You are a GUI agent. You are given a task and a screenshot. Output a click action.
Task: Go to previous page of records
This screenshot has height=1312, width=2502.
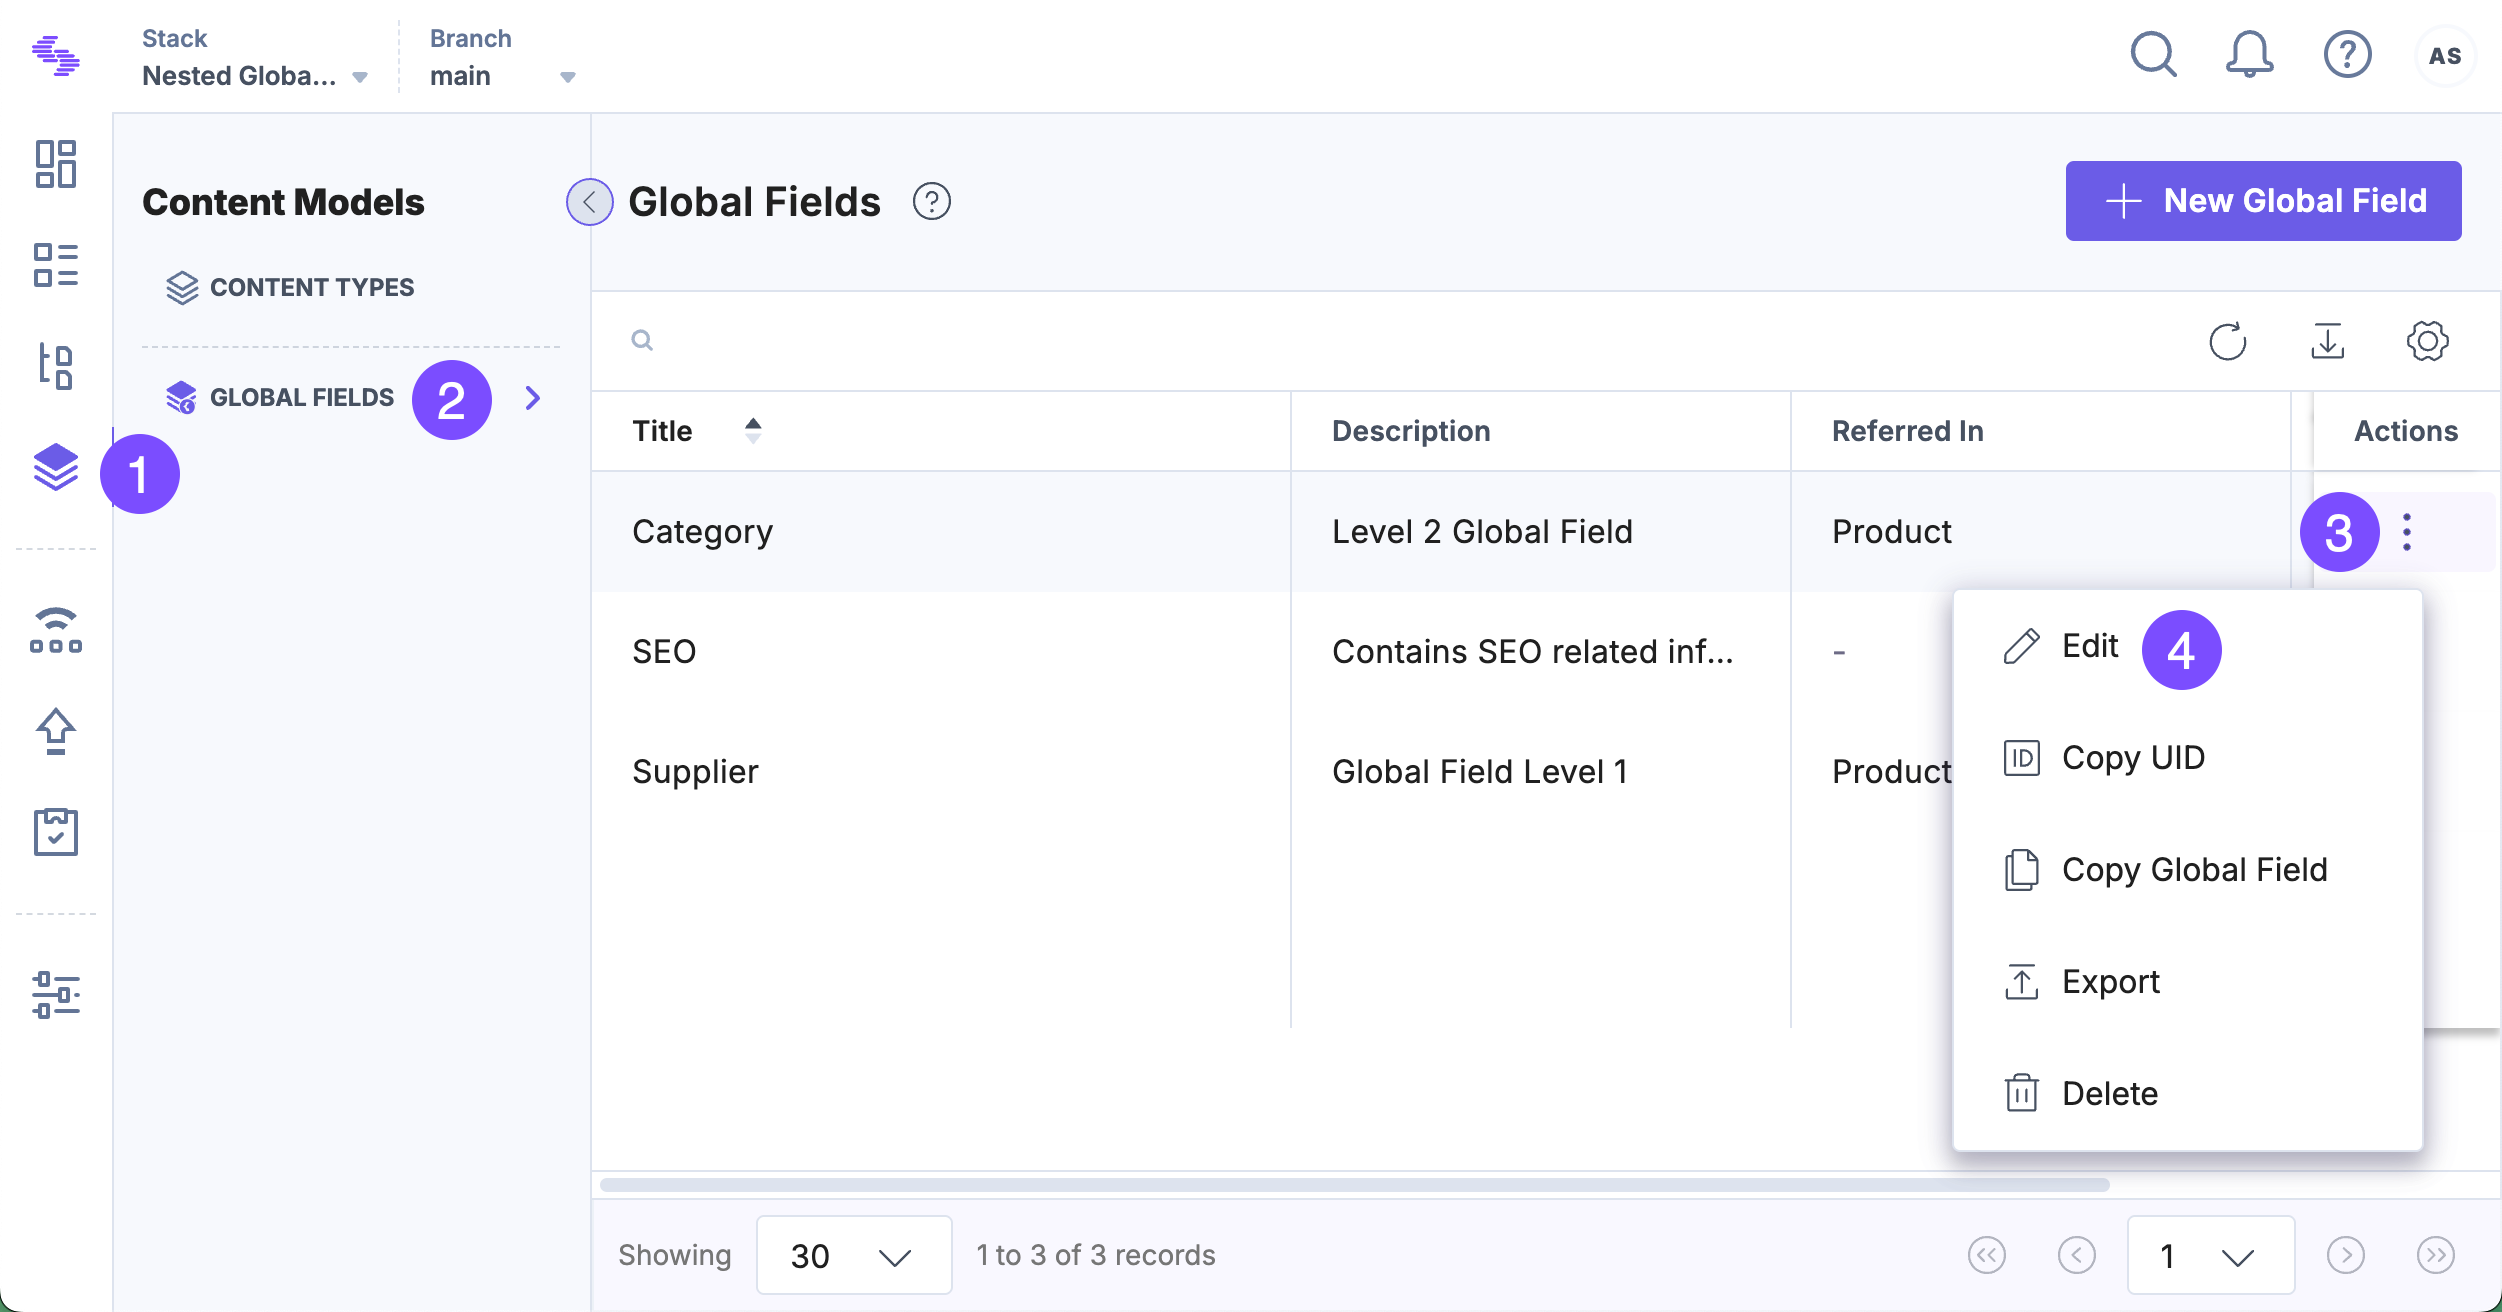pos(2077,1255)
